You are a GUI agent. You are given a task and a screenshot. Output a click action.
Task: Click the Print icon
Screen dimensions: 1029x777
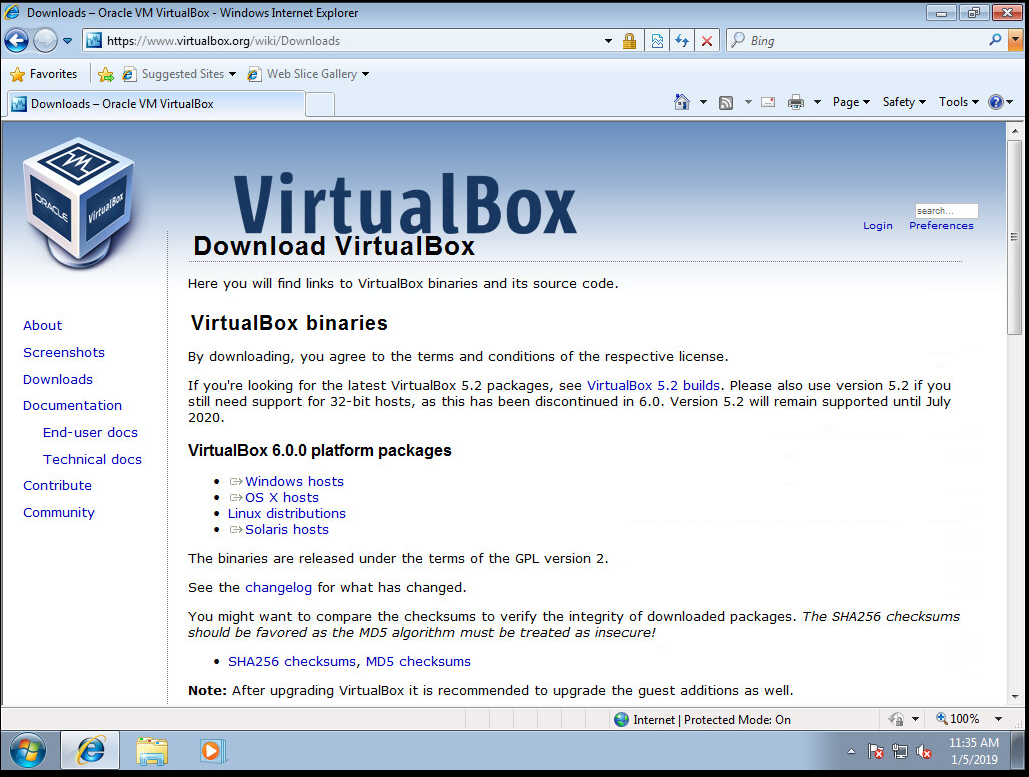(x=795, y=102)
